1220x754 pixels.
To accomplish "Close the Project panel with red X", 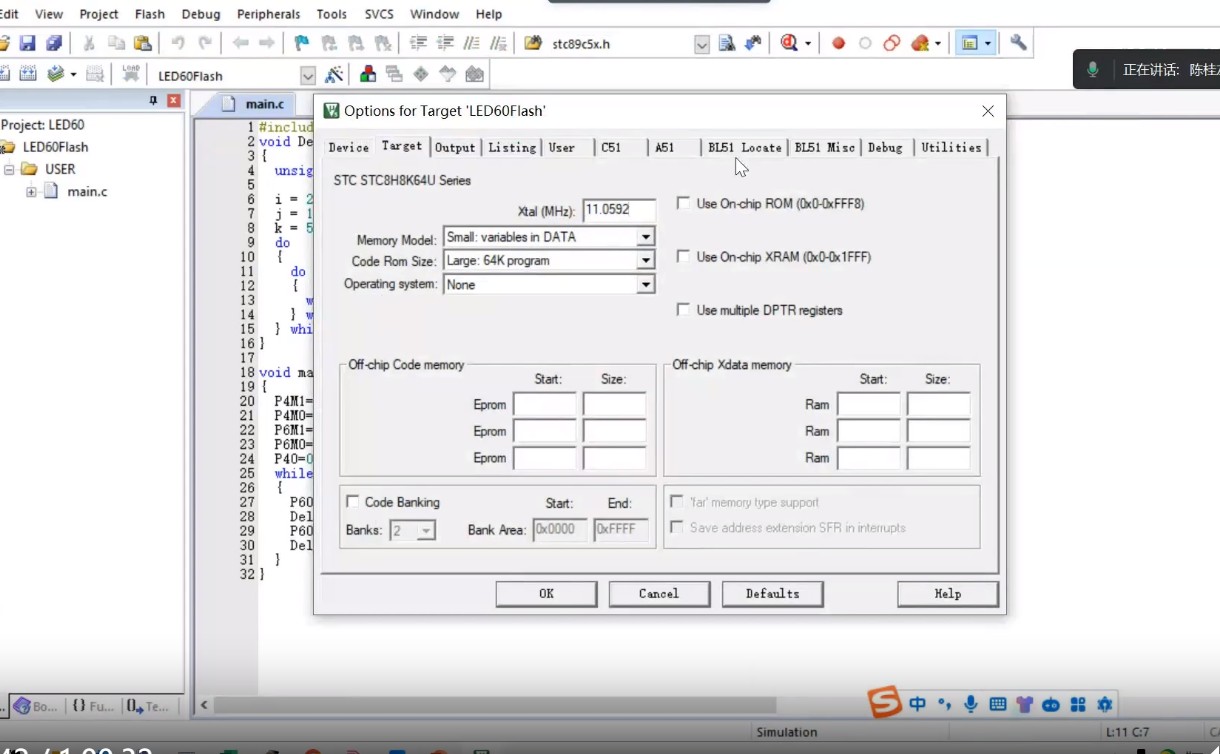I will click(173, 100).
